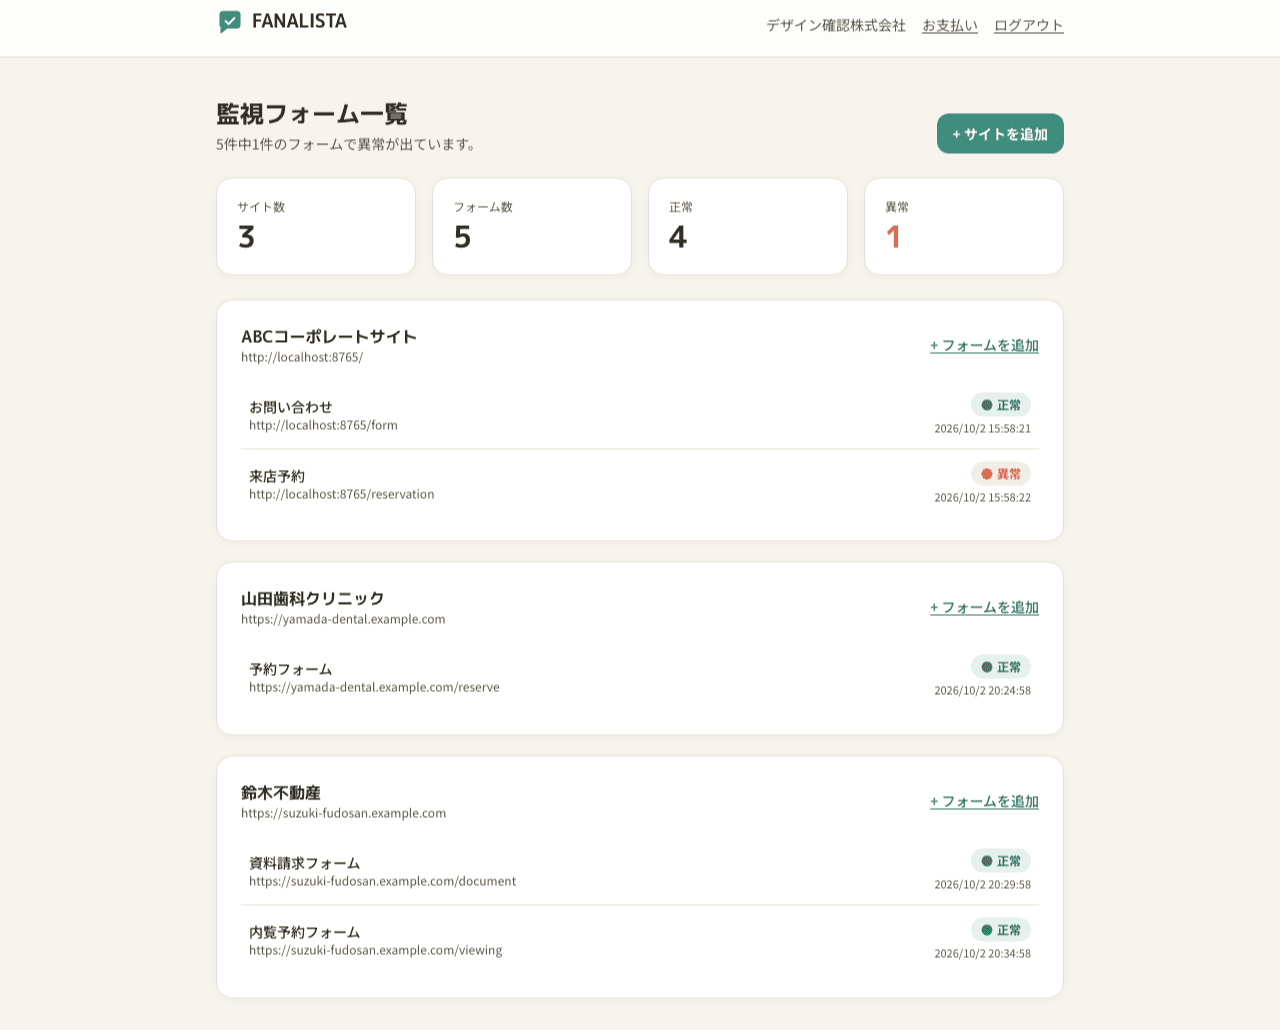Add a form to 山田歯科クリニック
This screenshot has width=1280, height=1030.
984,607
